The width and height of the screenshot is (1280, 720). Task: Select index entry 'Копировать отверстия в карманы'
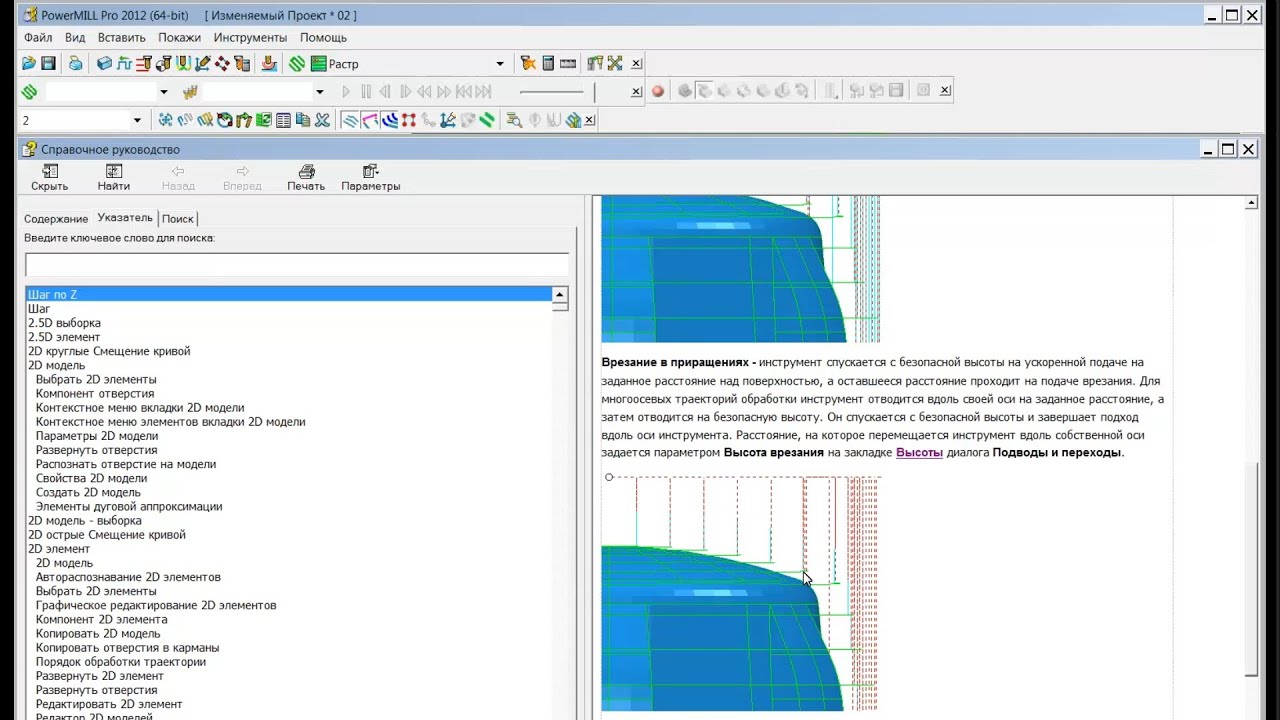pos(127,648)
